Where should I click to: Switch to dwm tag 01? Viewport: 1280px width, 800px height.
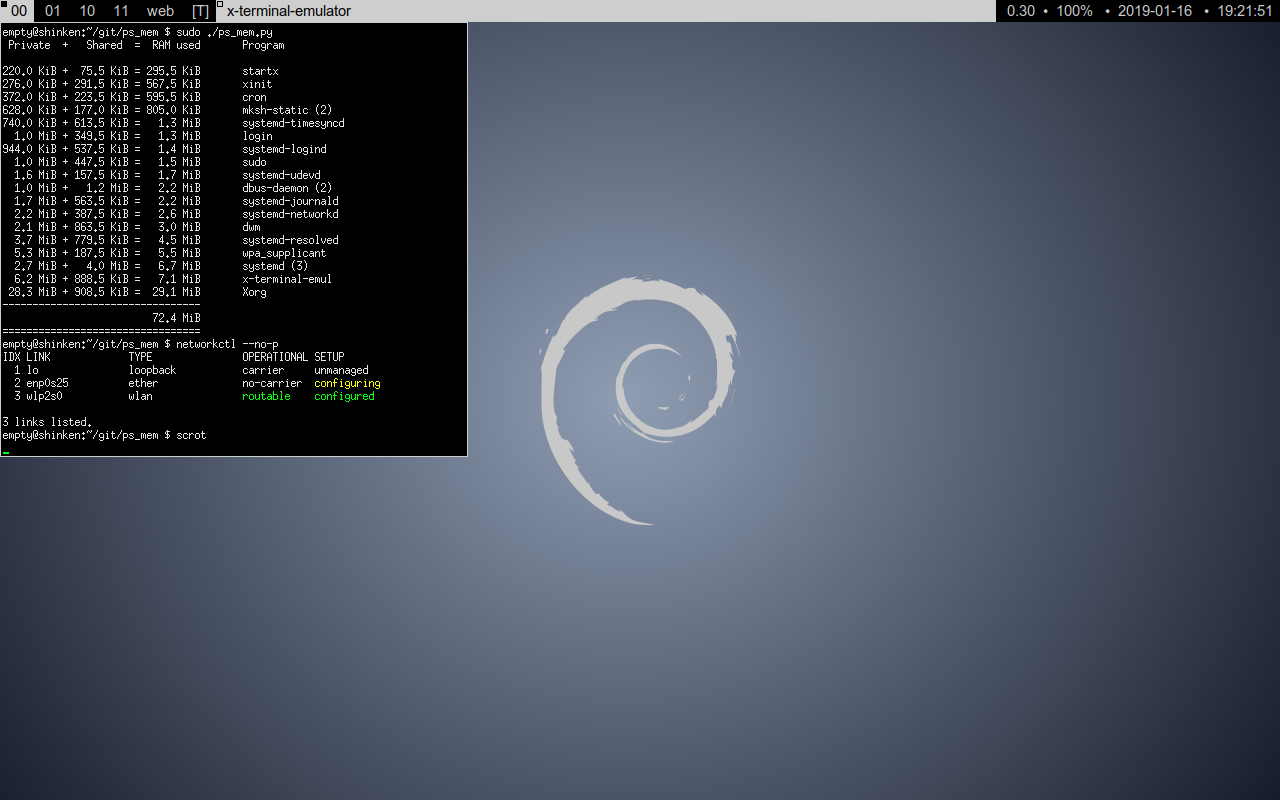point(53,11)
